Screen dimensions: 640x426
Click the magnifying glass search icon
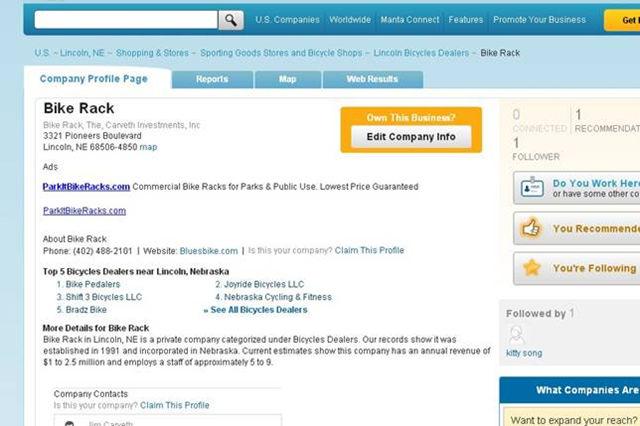click(231, 20)
